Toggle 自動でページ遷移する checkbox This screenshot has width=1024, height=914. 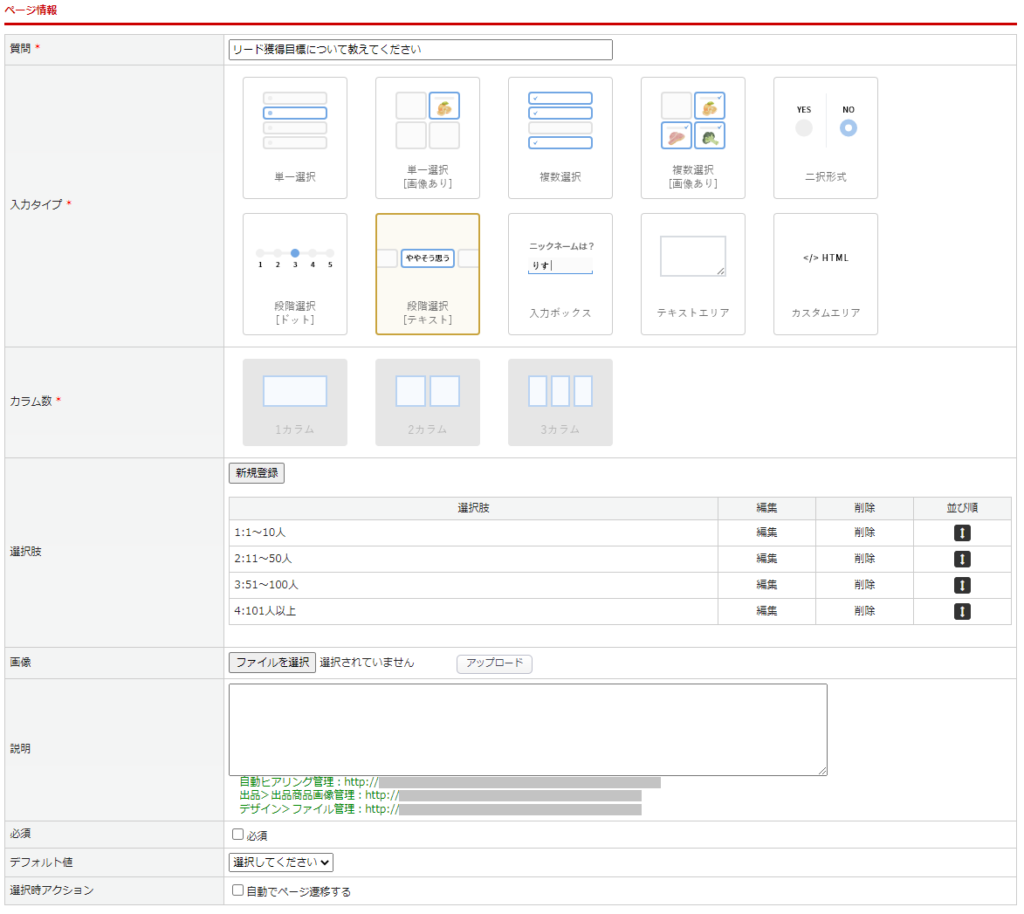(x=238, y=891)
